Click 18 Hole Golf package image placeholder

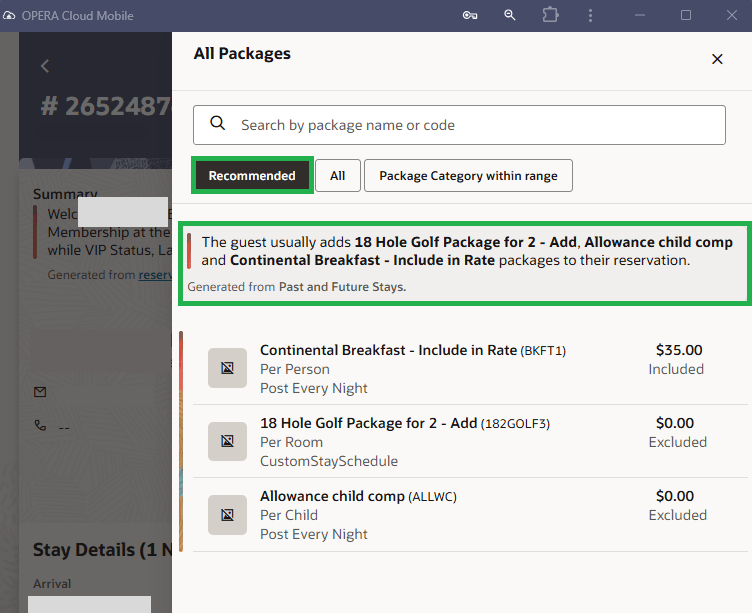tap(227, 441)
